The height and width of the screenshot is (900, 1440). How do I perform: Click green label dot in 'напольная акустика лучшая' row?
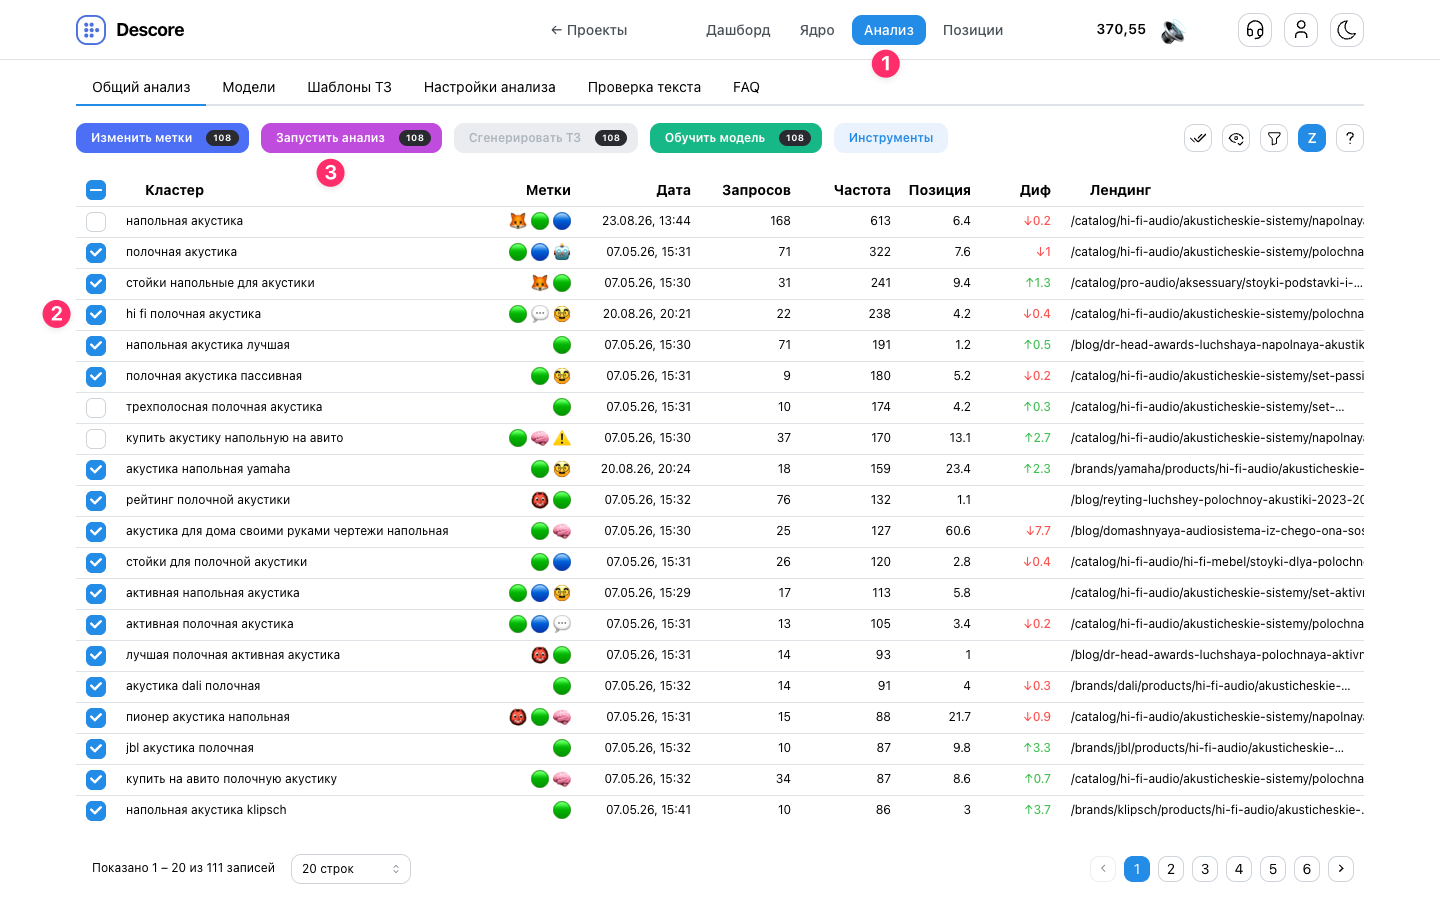pos(562,345)
